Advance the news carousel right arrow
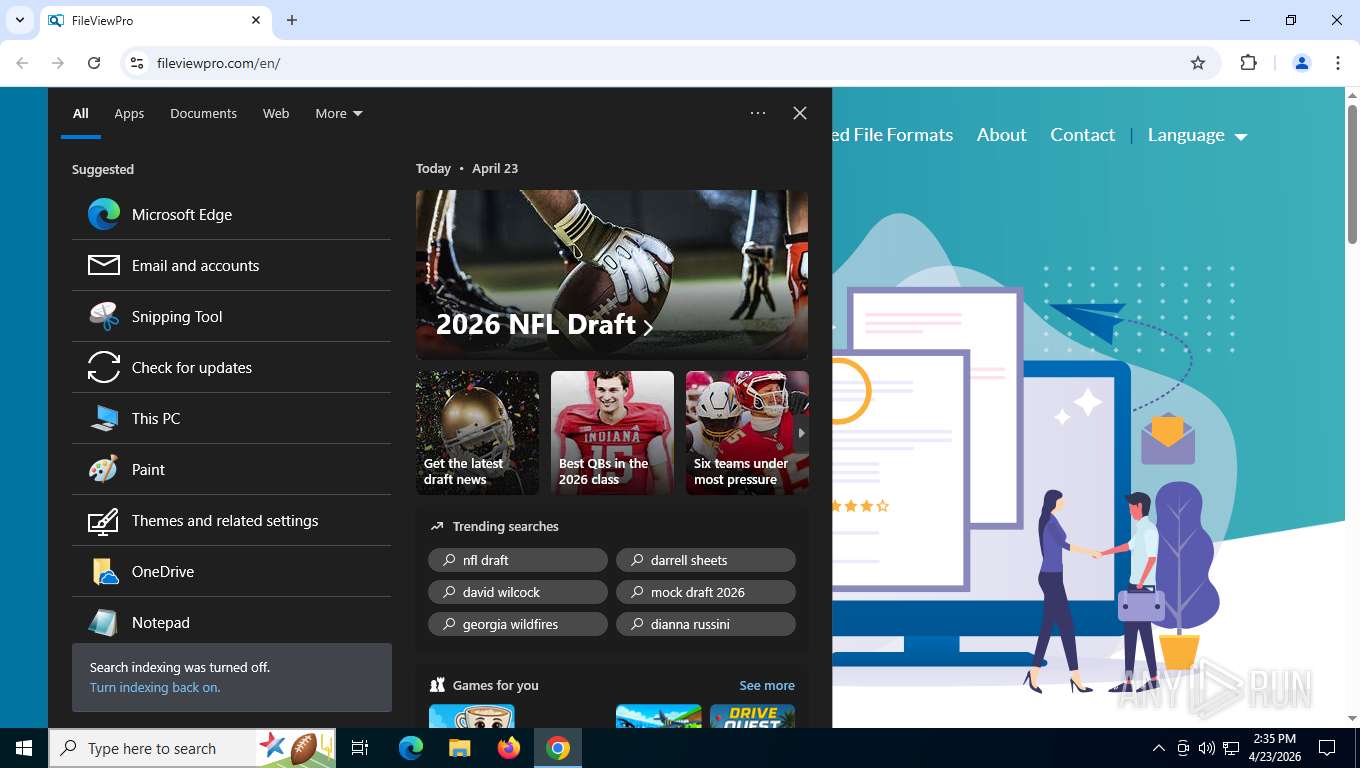 click(x=801, y=433)
